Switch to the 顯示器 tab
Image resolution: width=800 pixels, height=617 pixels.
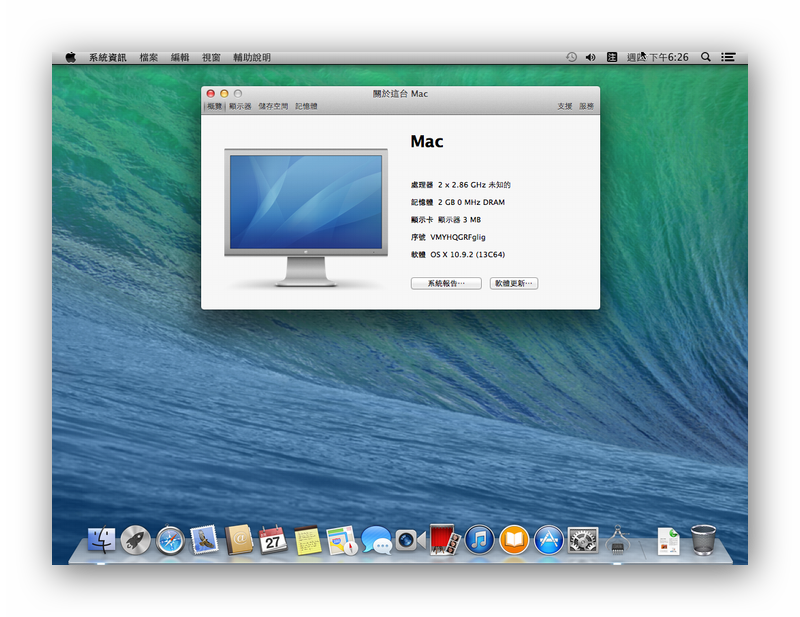240,106
